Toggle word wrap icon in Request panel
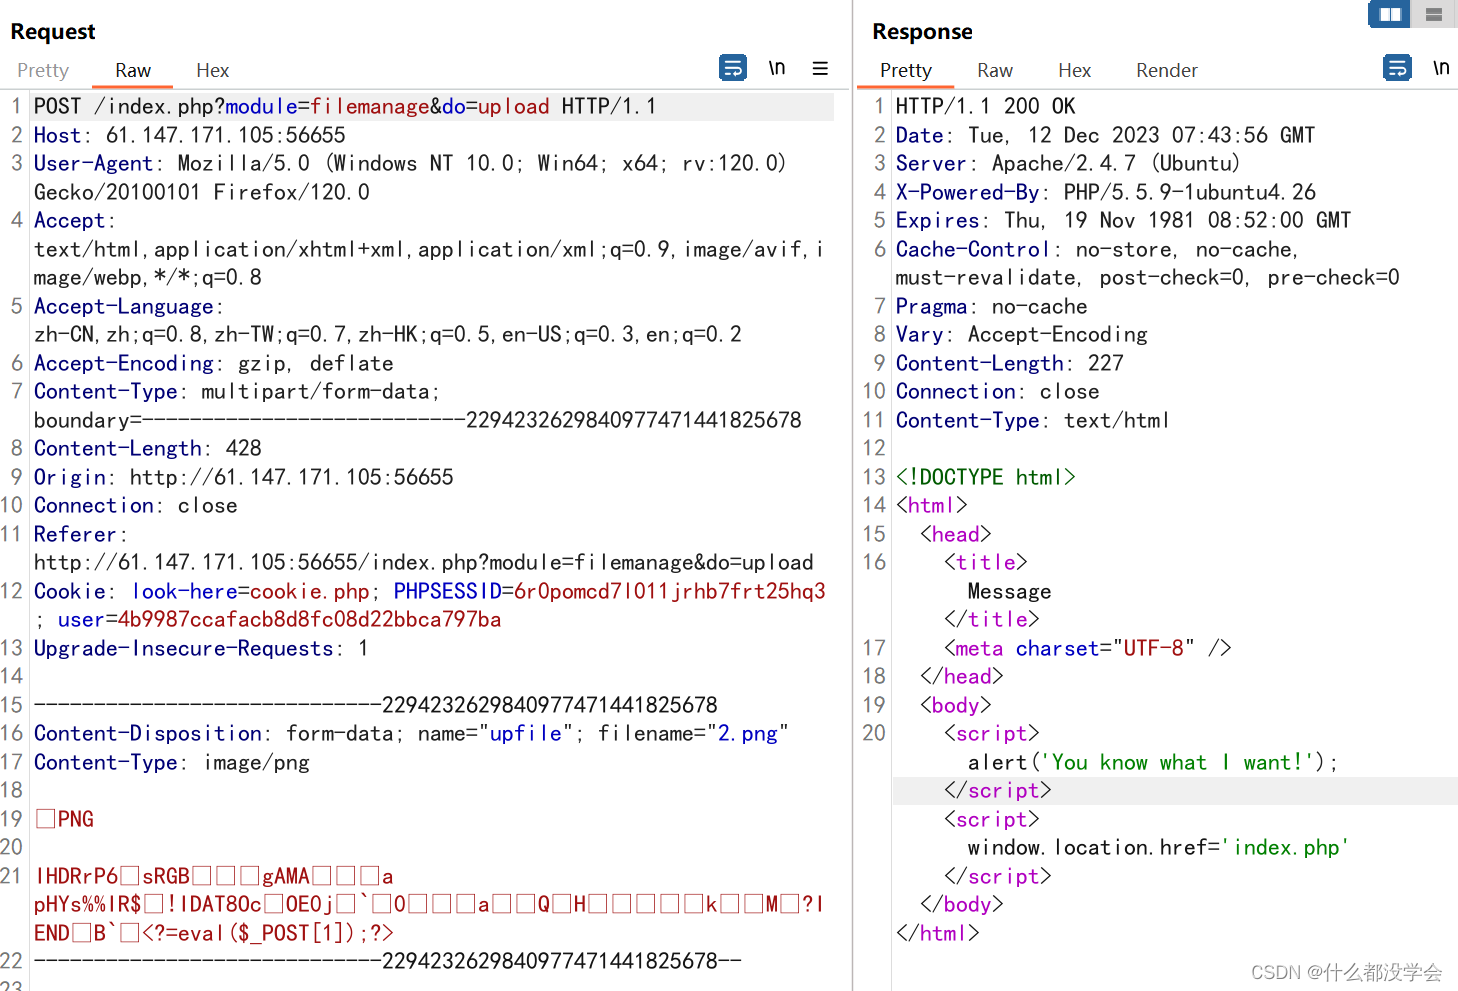 tap(733, 68)
